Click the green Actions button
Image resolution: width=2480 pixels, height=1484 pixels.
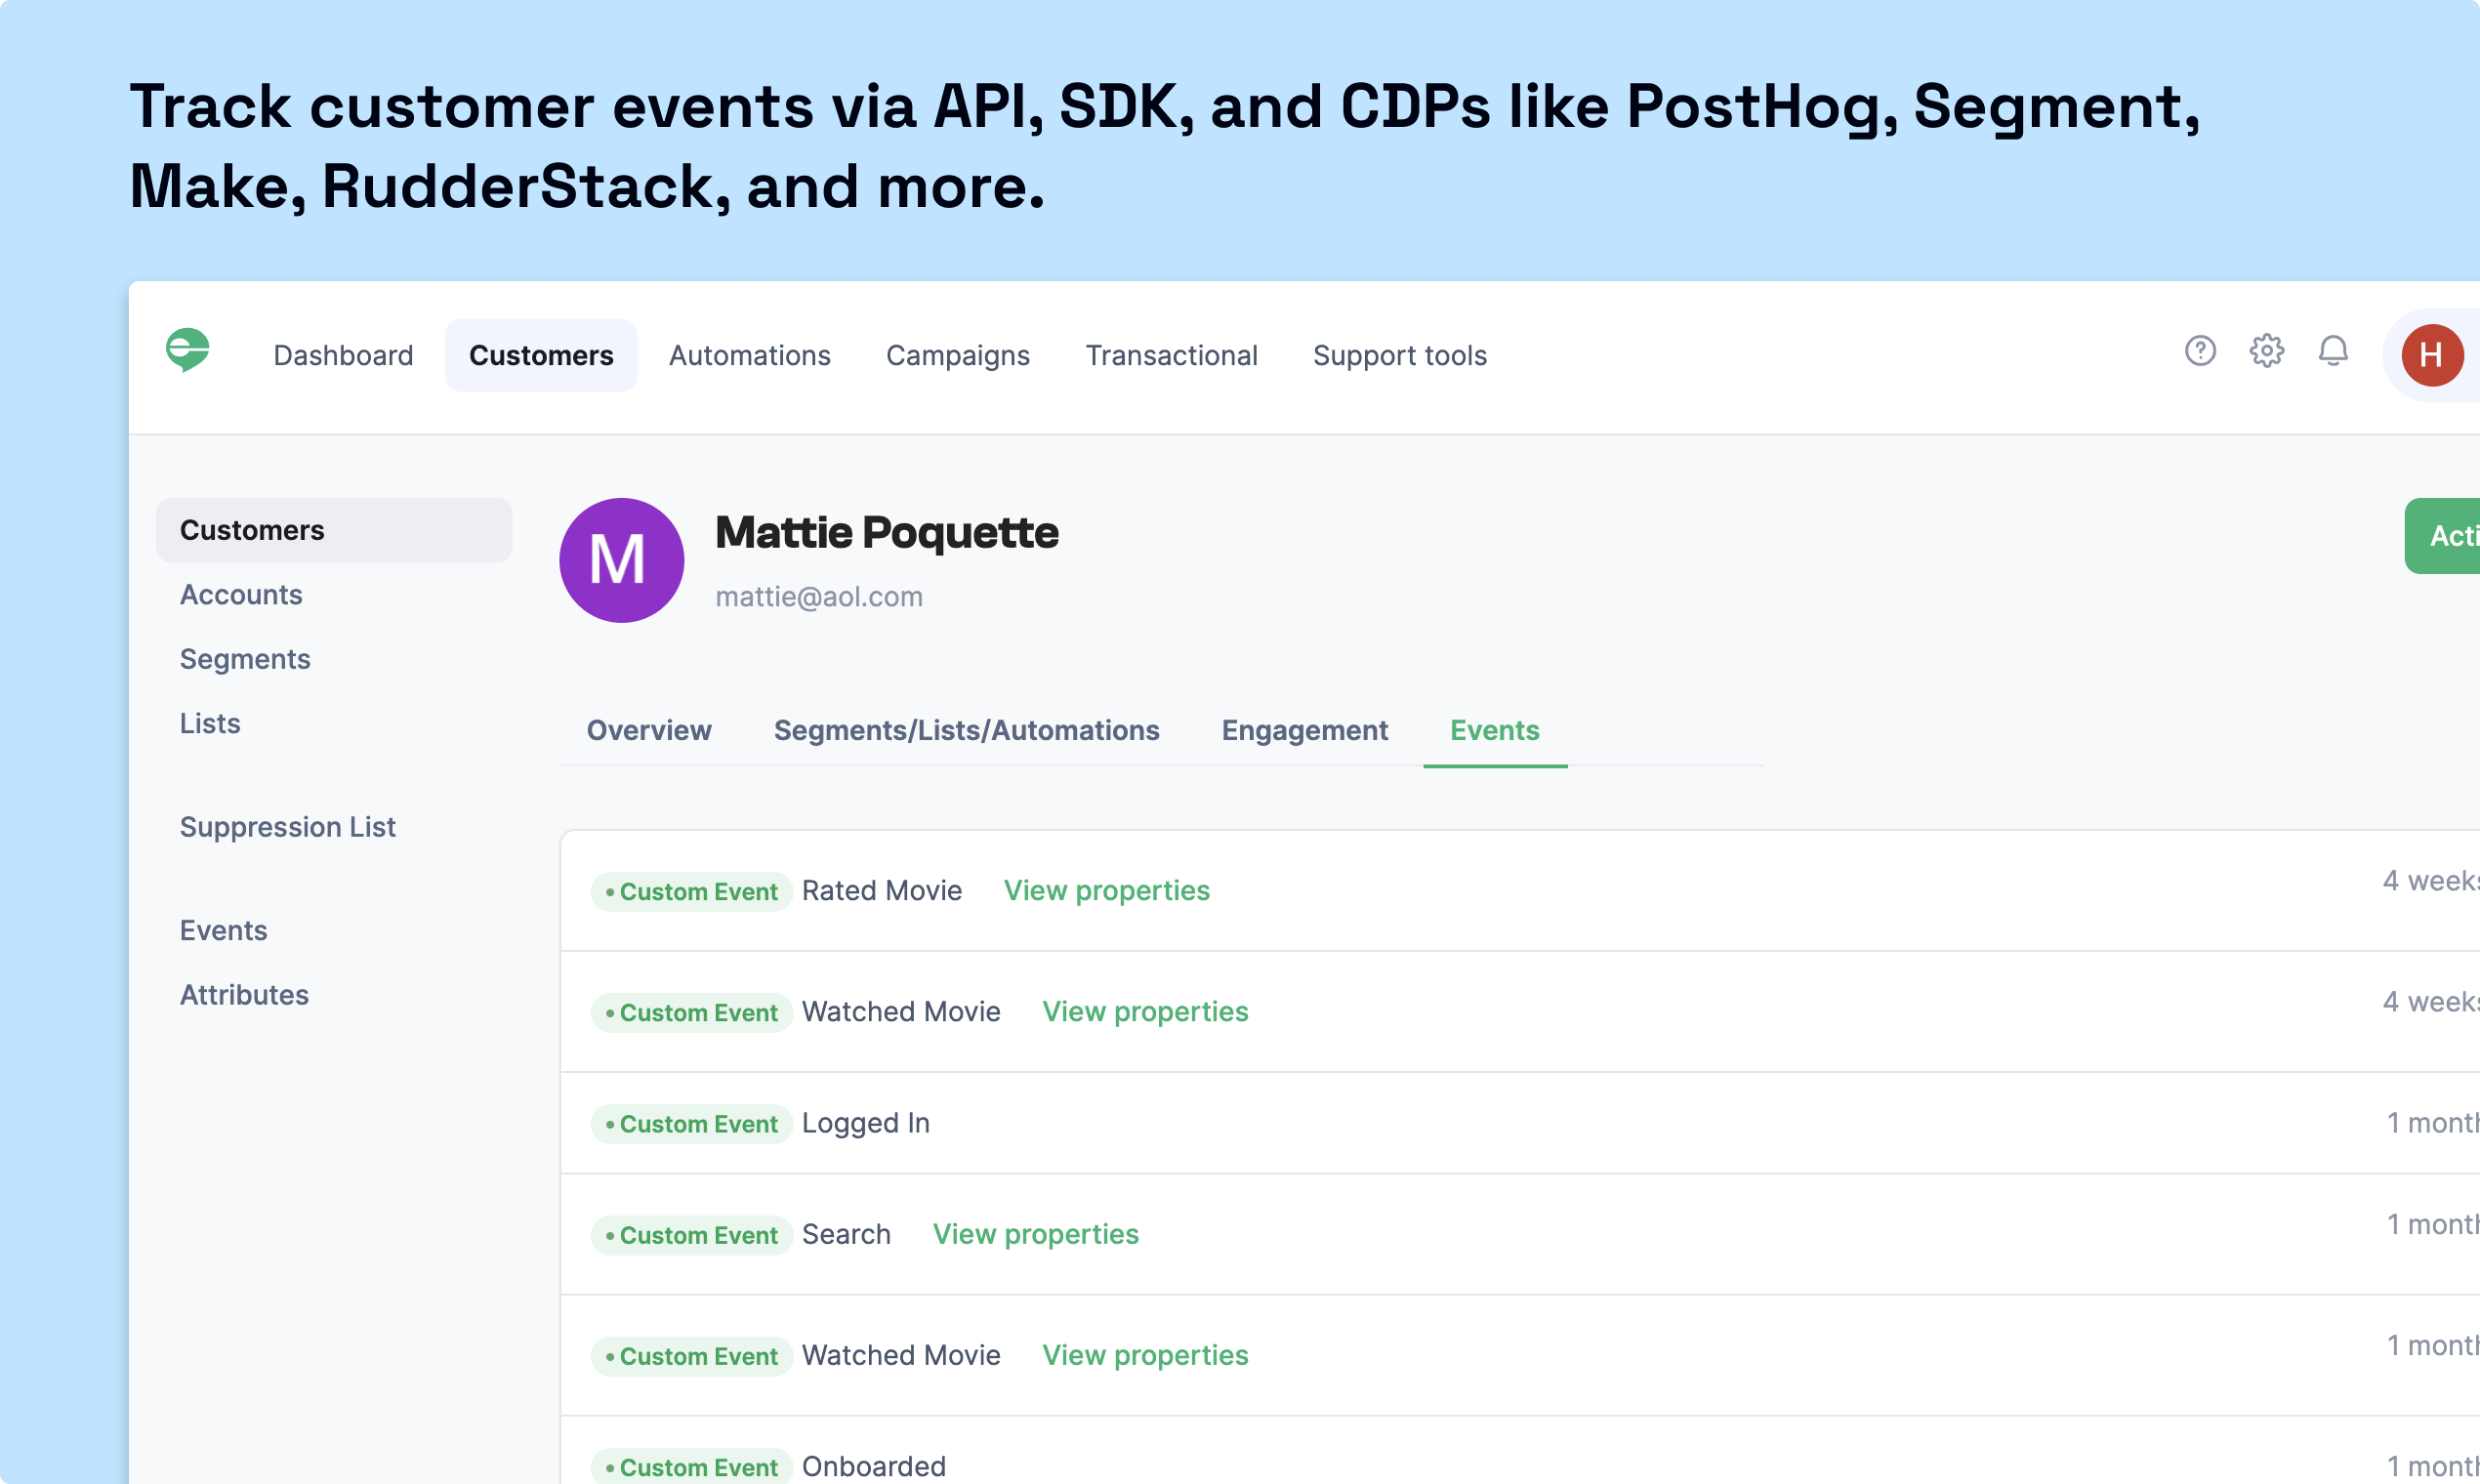(2446, 536)
